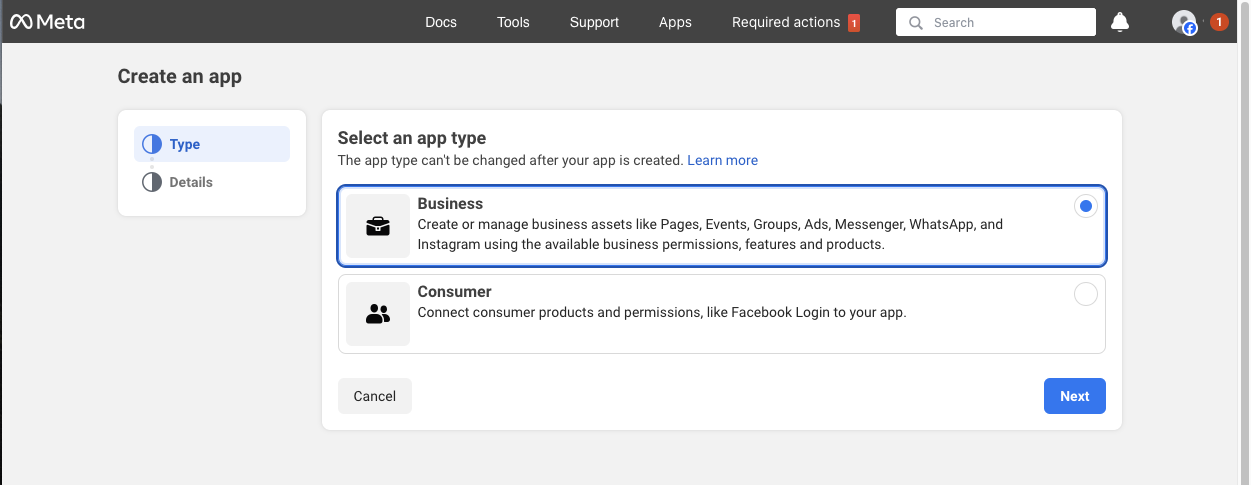Viewport: 1251px width, 485px height.
Task: Open the Docs menu
Action: tap(441, 22)
